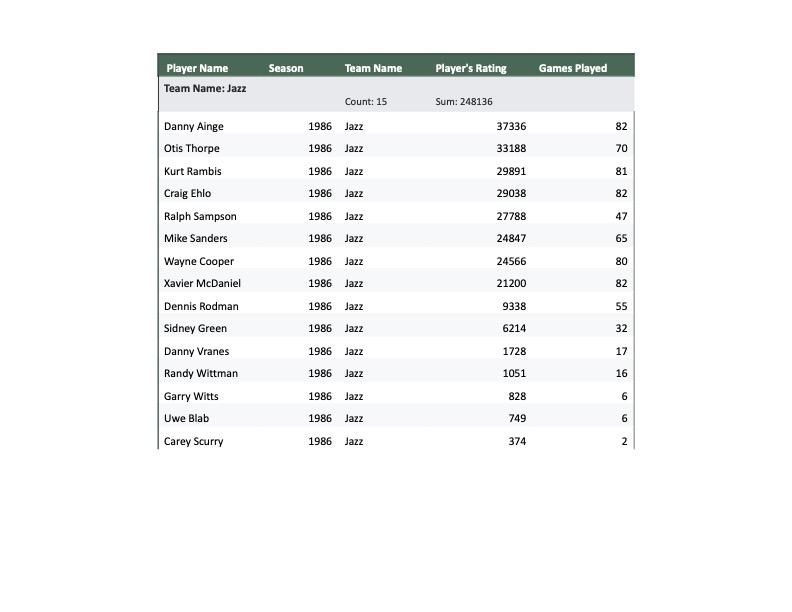Click Randy Wittman name cell

[200, 374]
